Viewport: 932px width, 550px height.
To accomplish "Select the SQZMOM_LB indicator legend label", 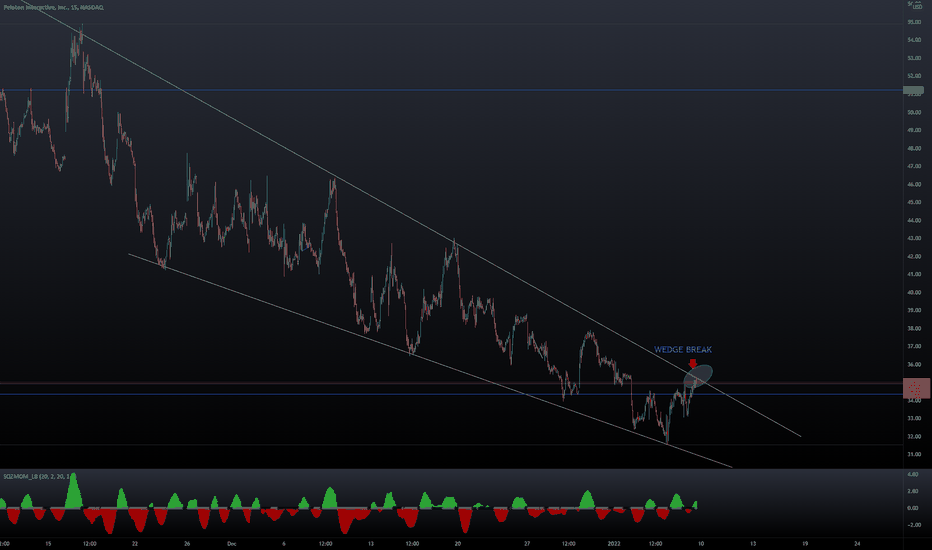I will tap(36, 476).
